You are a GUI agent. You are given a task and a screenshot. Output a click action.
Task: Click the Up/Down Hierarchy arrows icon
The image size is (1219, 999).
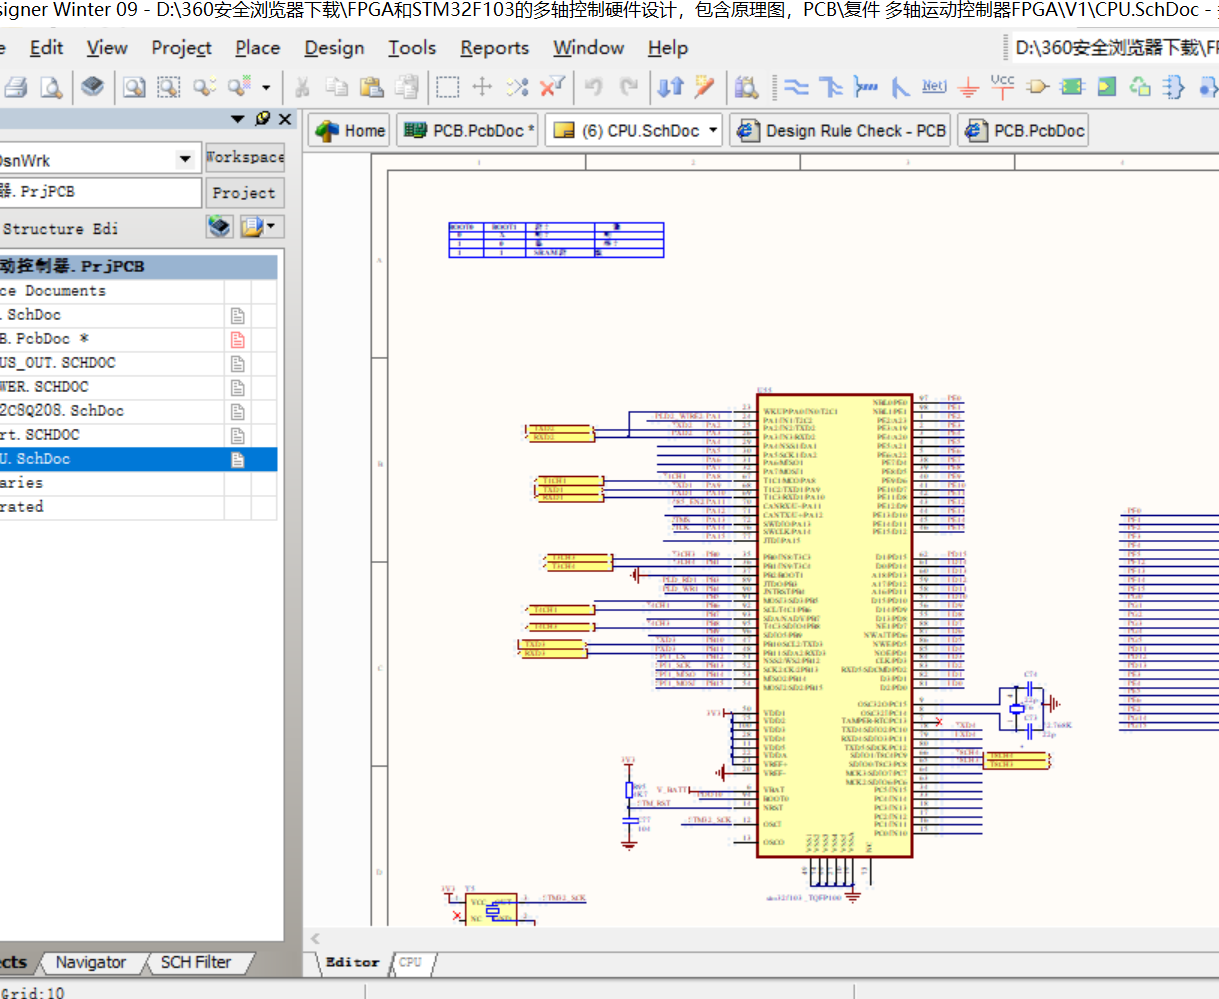click(670, 88)
